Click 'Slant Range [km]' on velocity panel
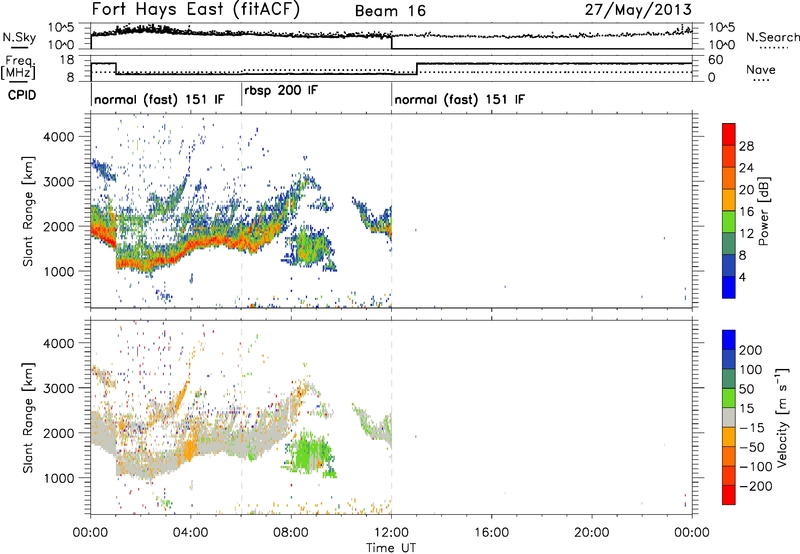 point(28,418)
